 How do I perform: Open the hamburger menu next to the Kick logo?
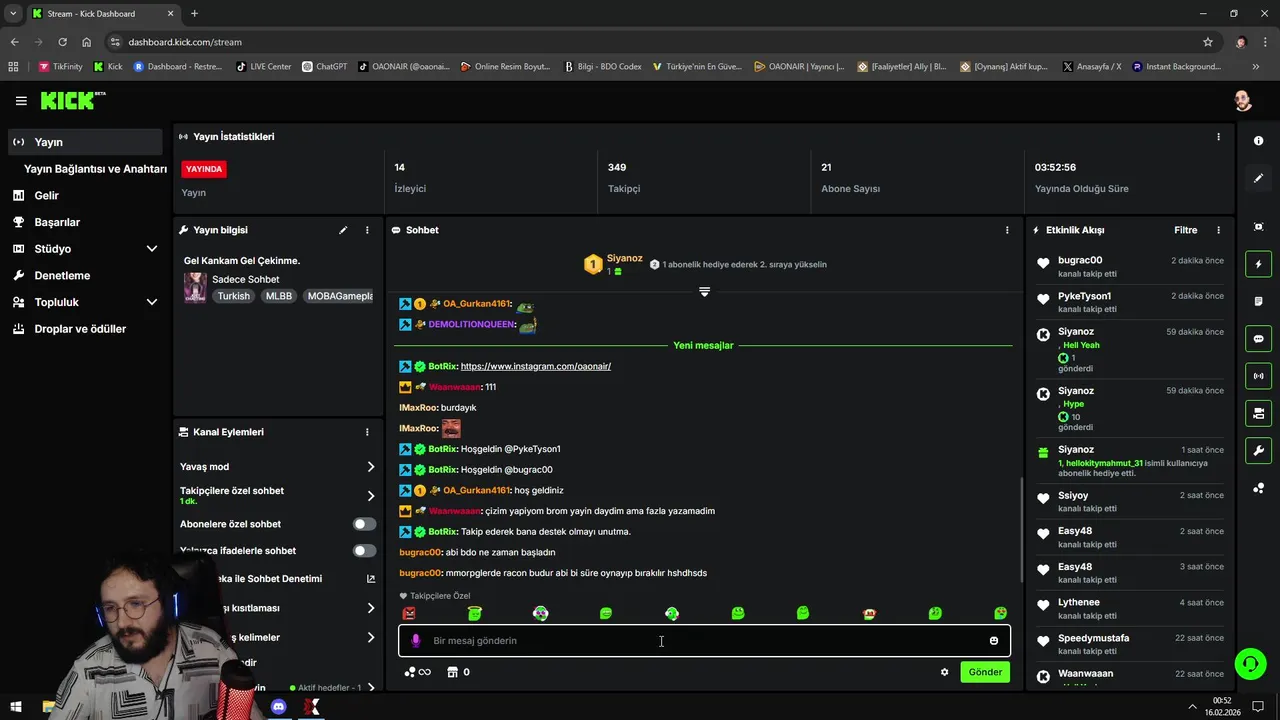pos(21,101)
